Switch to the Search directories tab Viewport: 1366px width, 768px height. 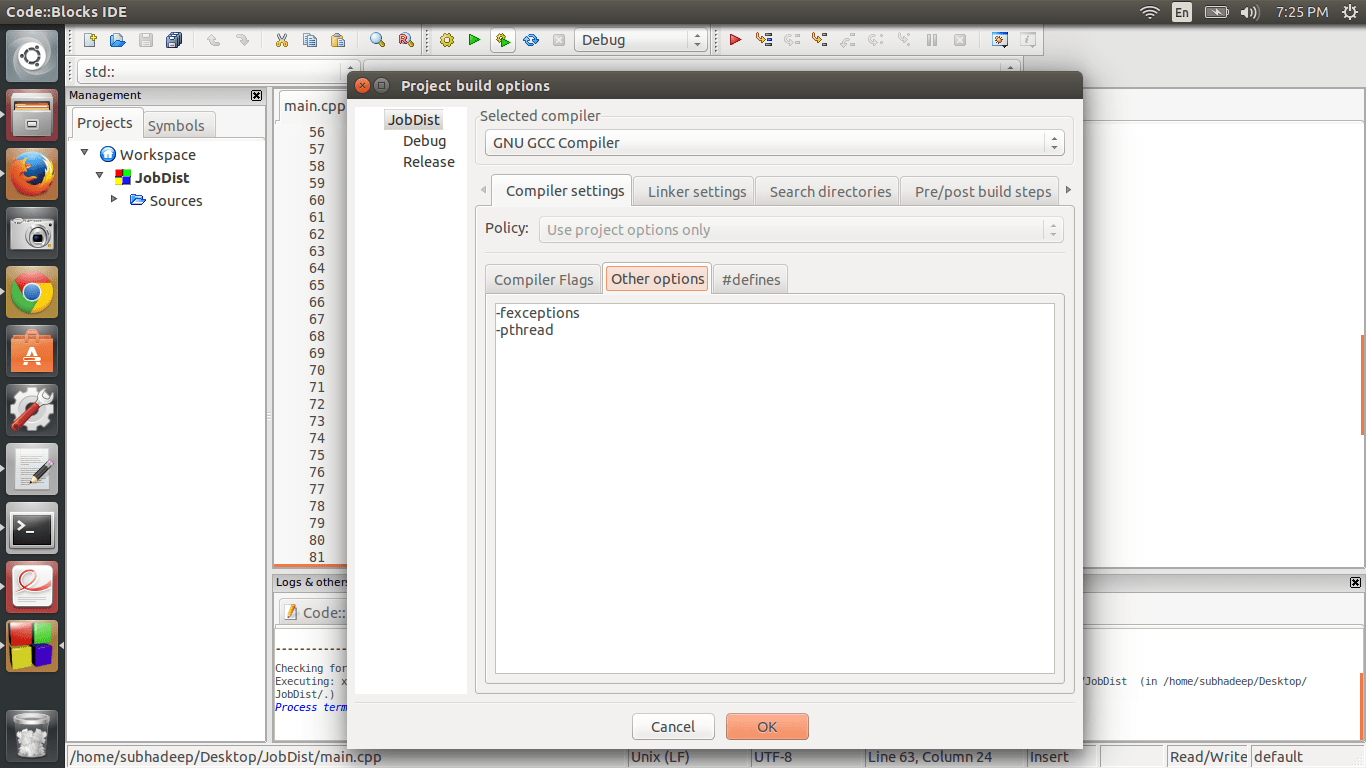830,191
